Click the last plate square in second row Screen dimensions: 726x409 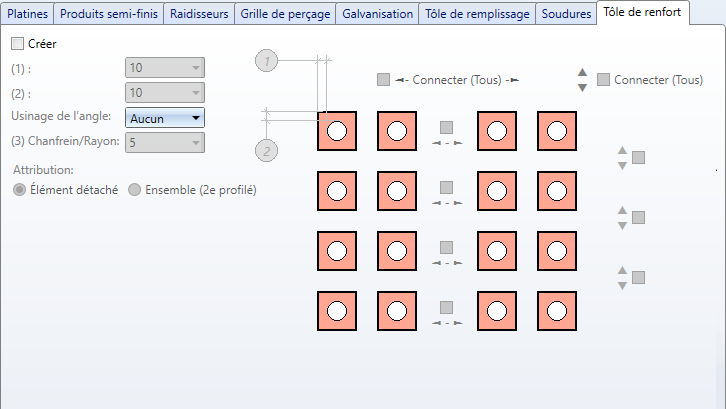[557, 191]
